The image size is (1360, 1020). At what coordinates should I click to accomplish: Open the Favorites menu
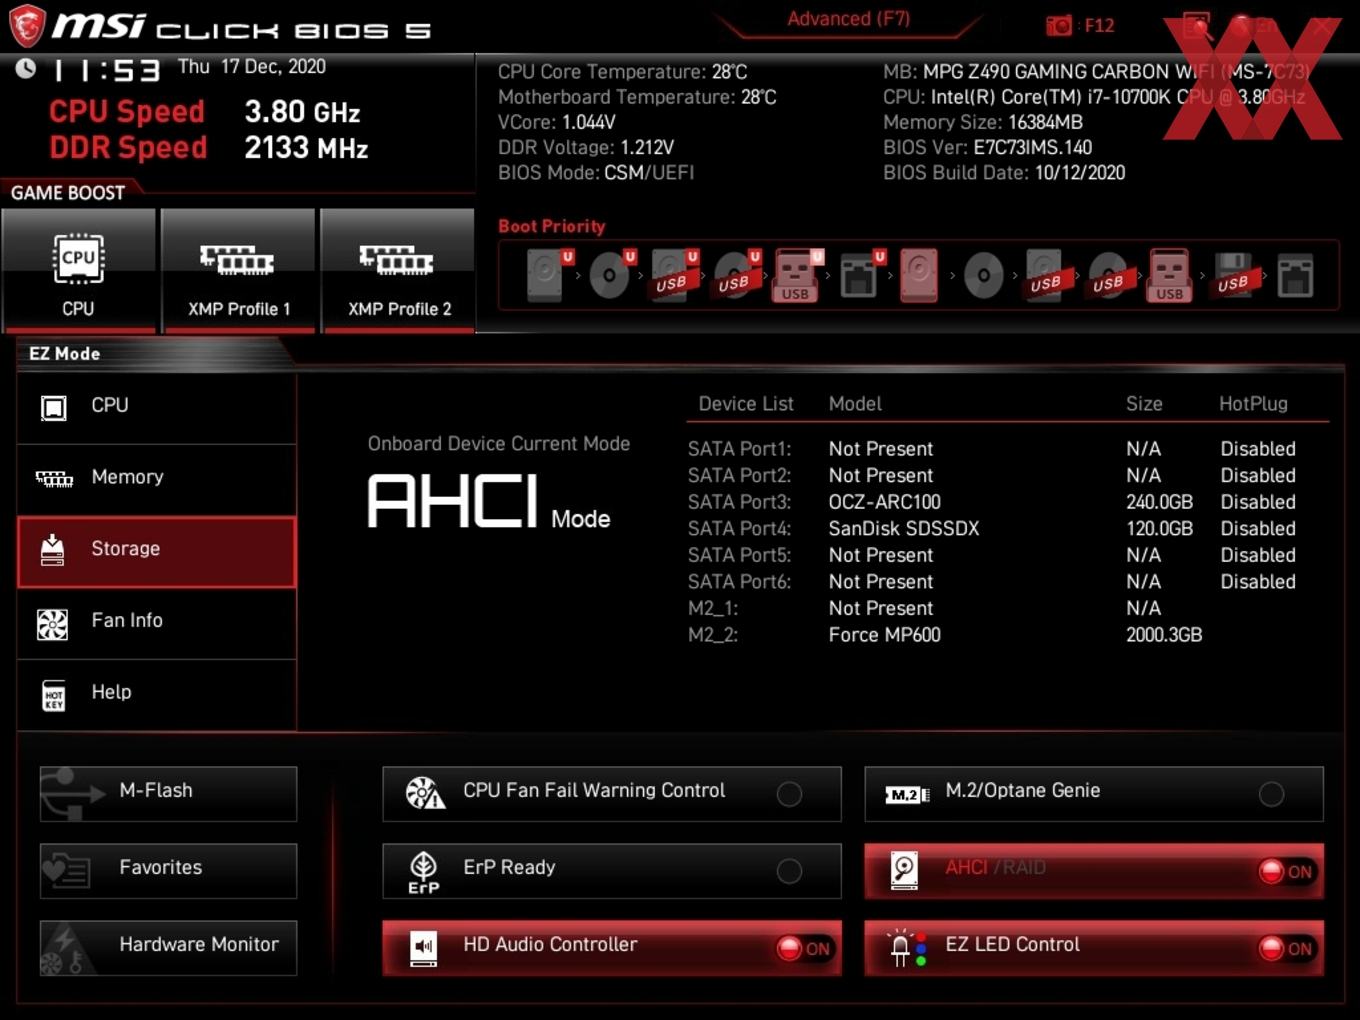[168, 871]
